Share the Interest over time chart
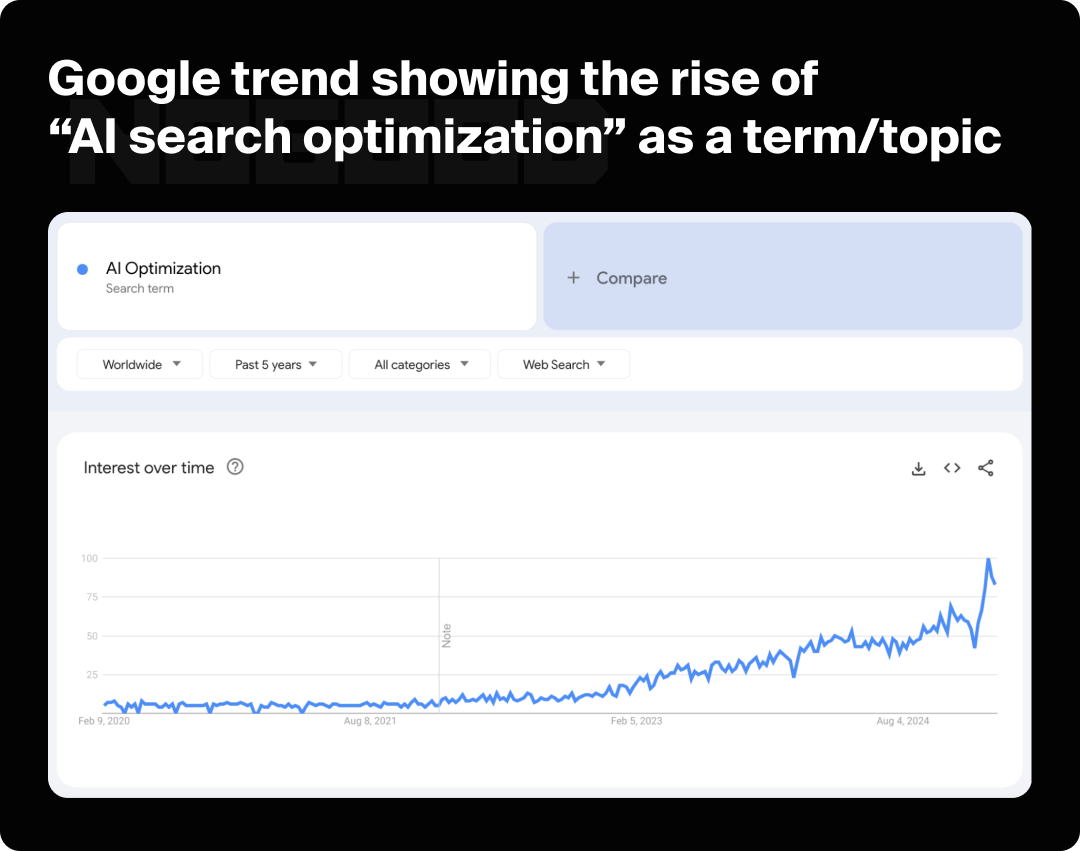Viewport: 1080px width, 851px height. click(x=985, y=467)
